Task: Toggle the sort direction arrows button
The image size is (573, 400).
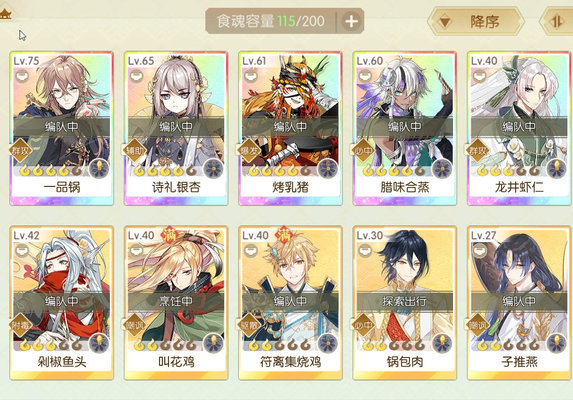Action: point(557,22)
